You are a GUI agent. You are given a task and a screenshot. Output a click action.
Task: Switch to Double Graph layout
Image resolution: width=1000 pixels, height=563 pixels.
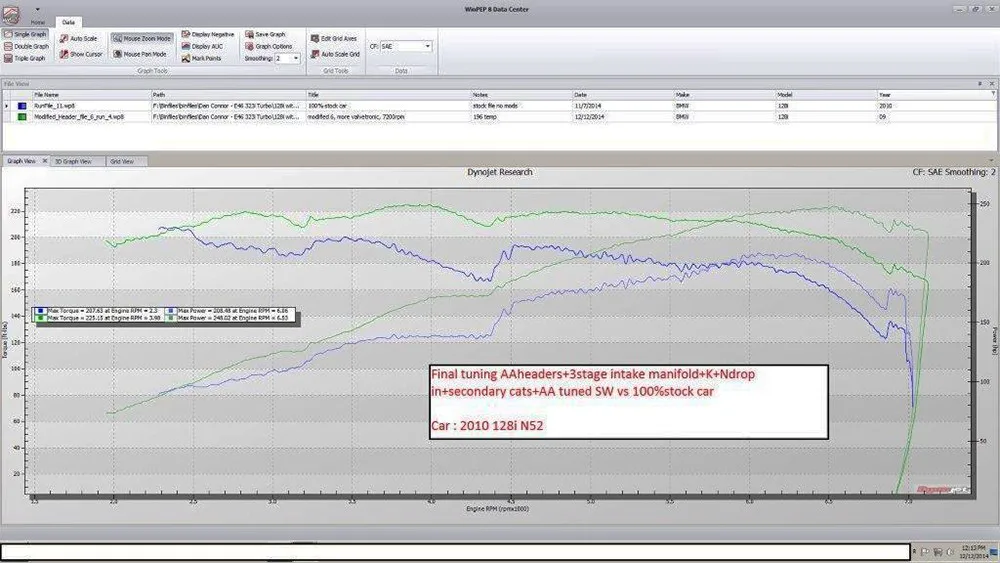point(26,47)
